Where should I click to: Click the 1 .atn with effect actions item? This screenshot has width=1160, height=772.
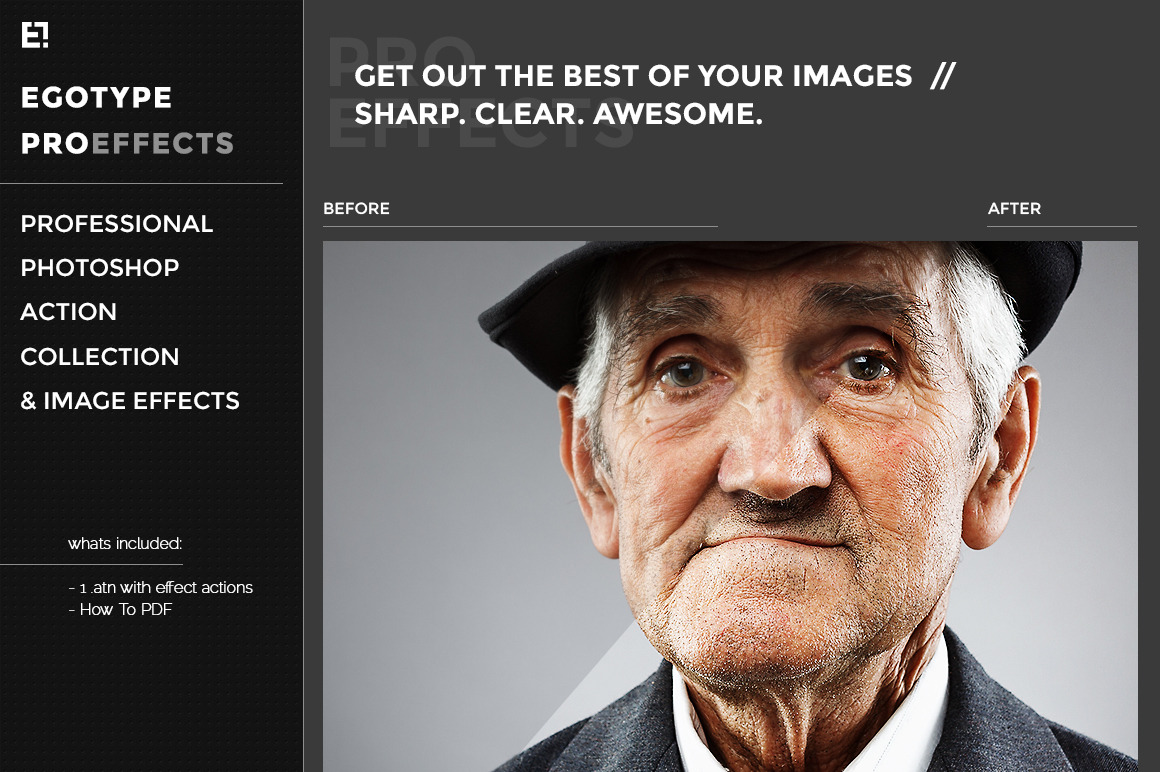(161, 588)
